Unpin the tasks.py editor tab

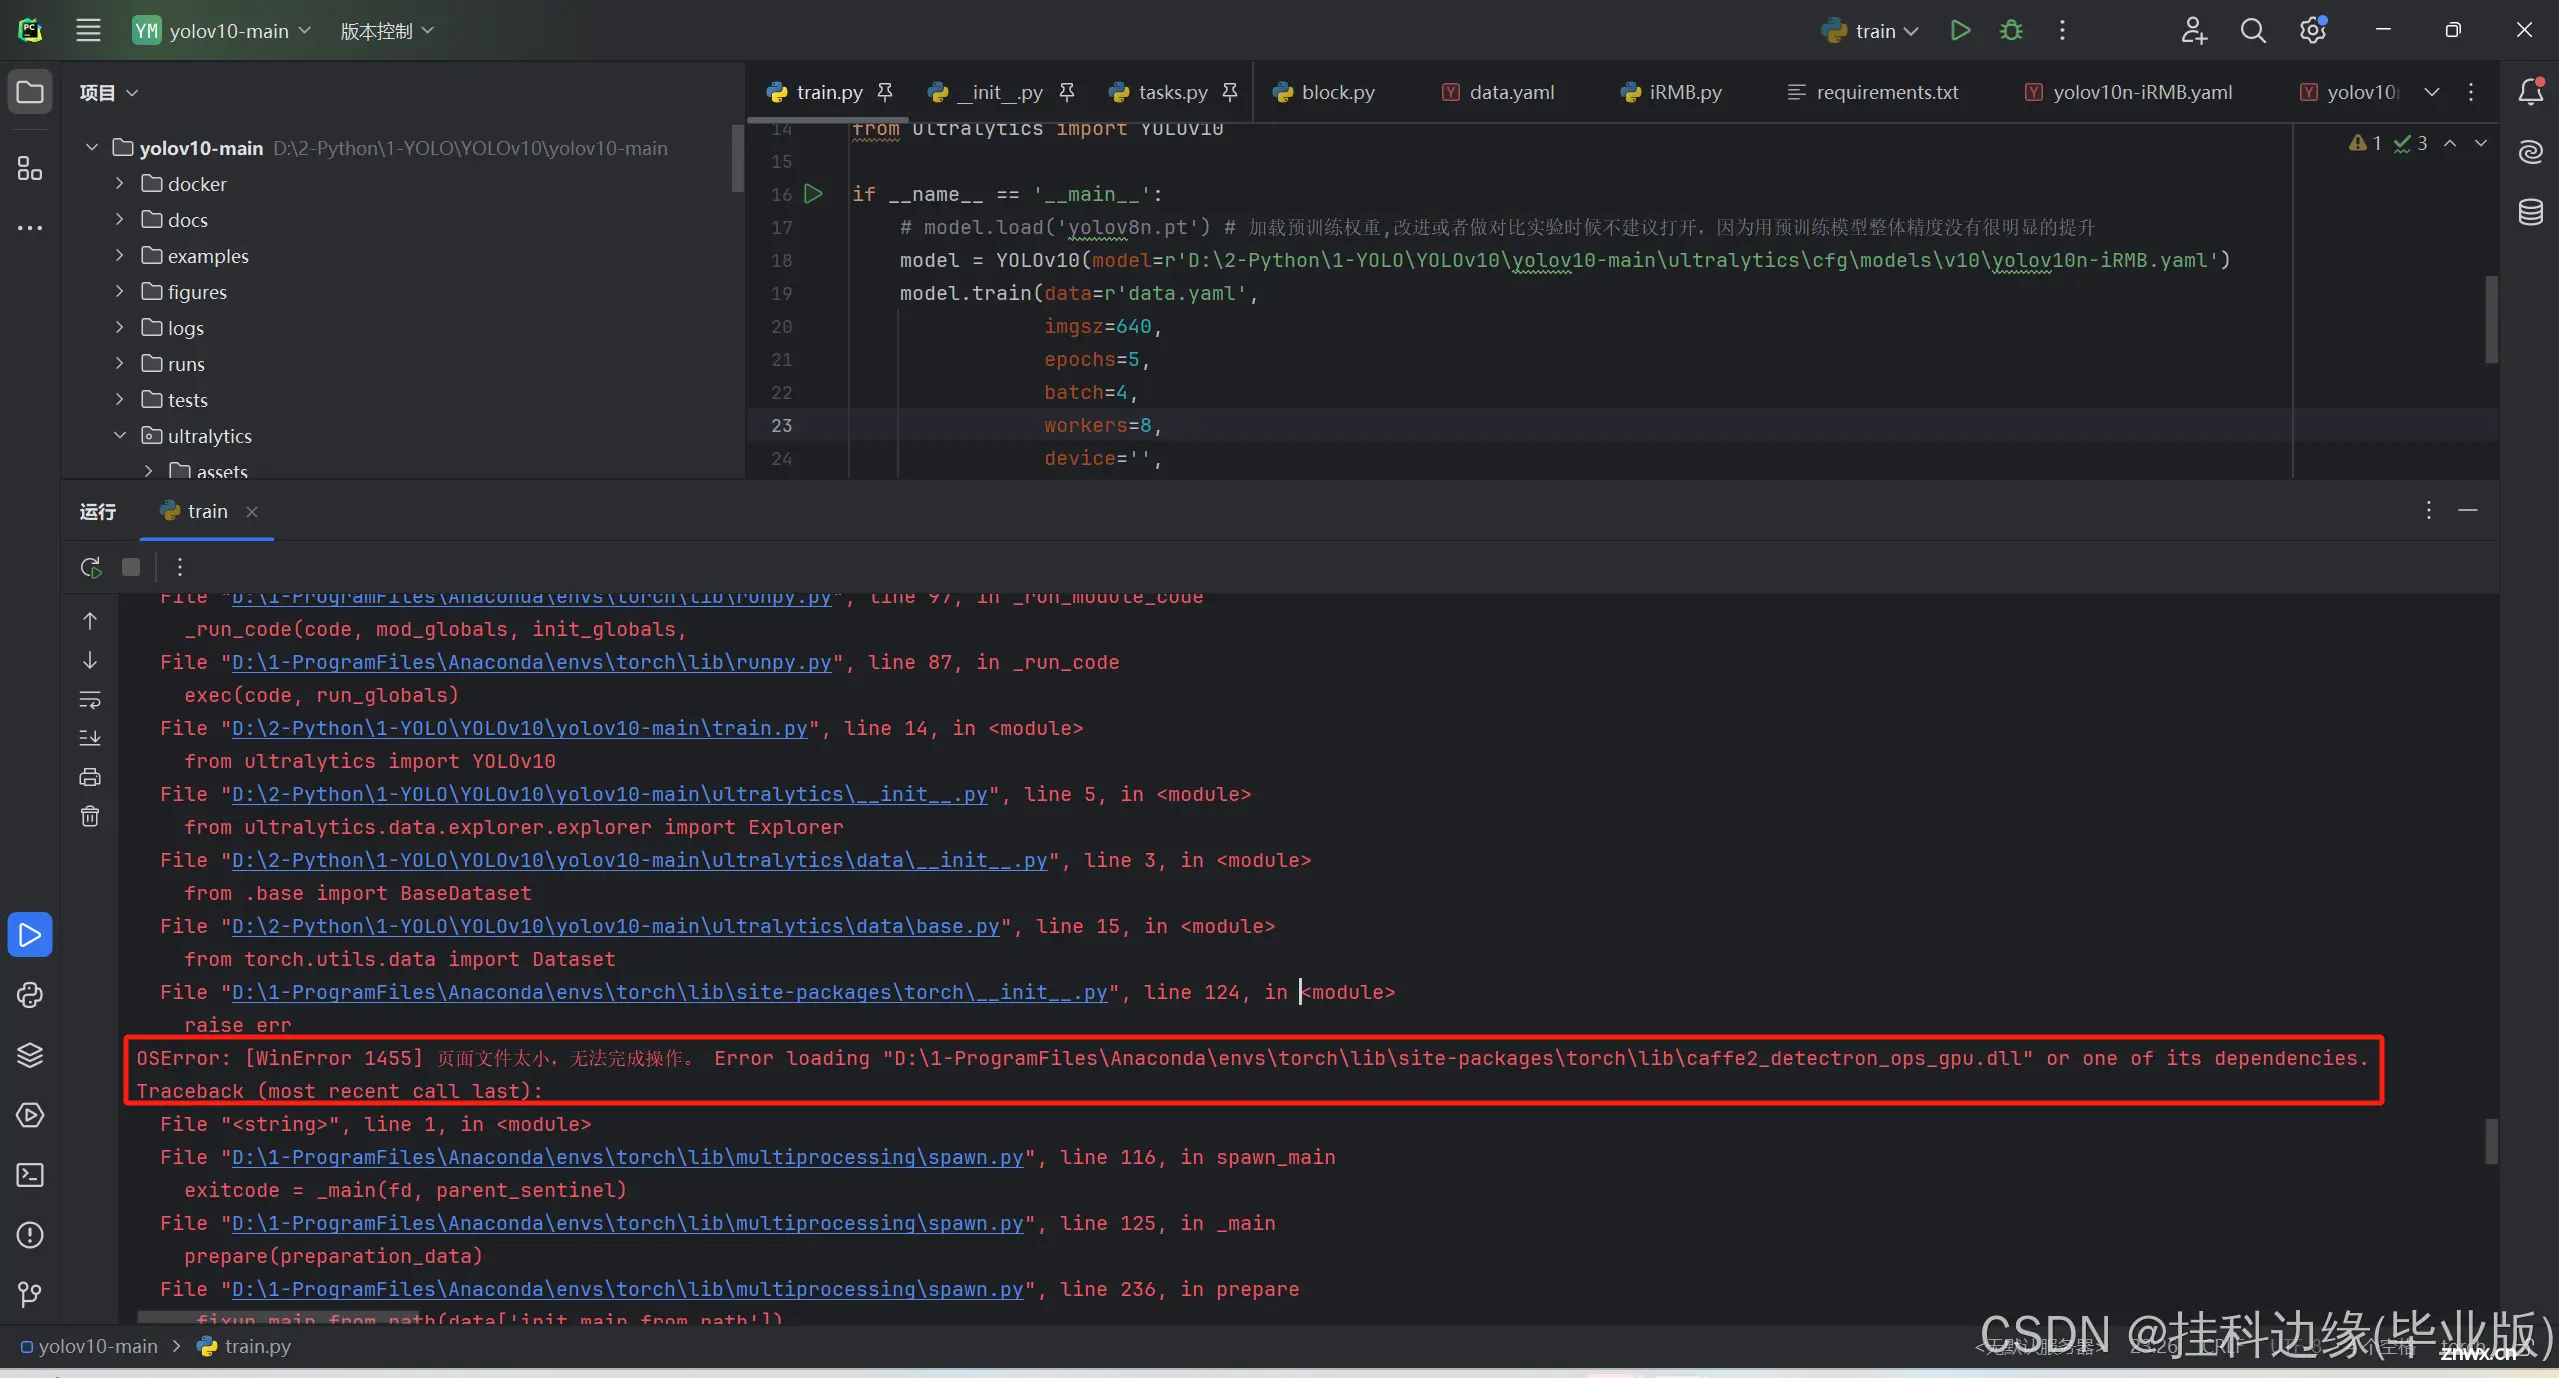point(1230,92)
